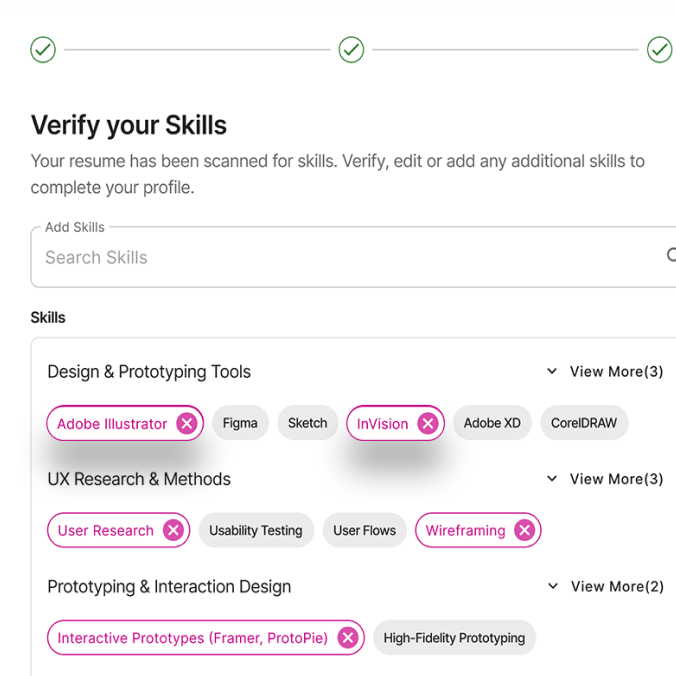Image resolution: width=676 pixels, height=676 pixels.
Task: Click the Search Skills input field
Action: (340, 257)
